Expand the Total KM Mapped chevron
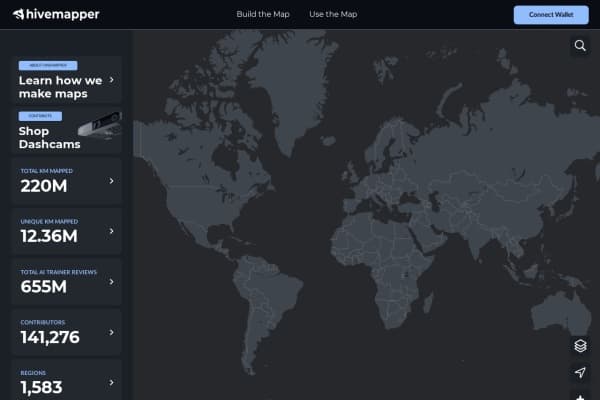600x400 pixels. point(111,181)
